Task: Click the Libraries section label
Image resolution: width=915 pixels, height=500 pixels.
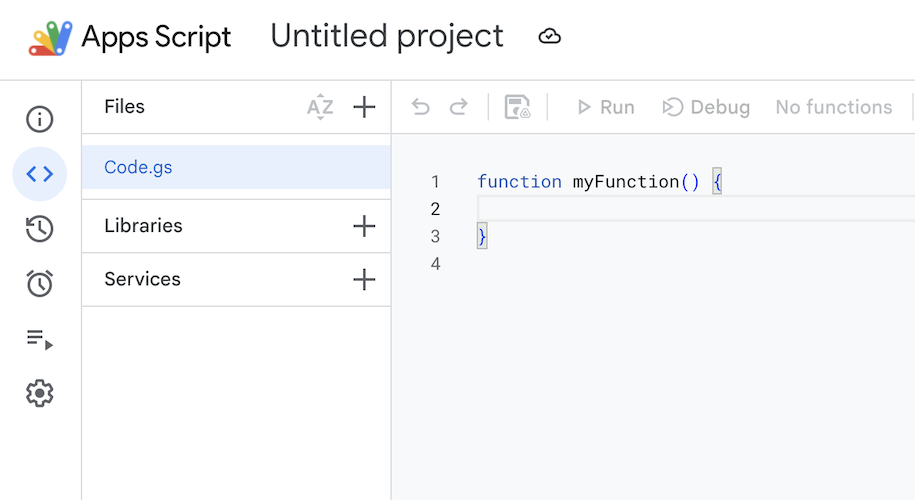Action: click(x=144, y=226)
